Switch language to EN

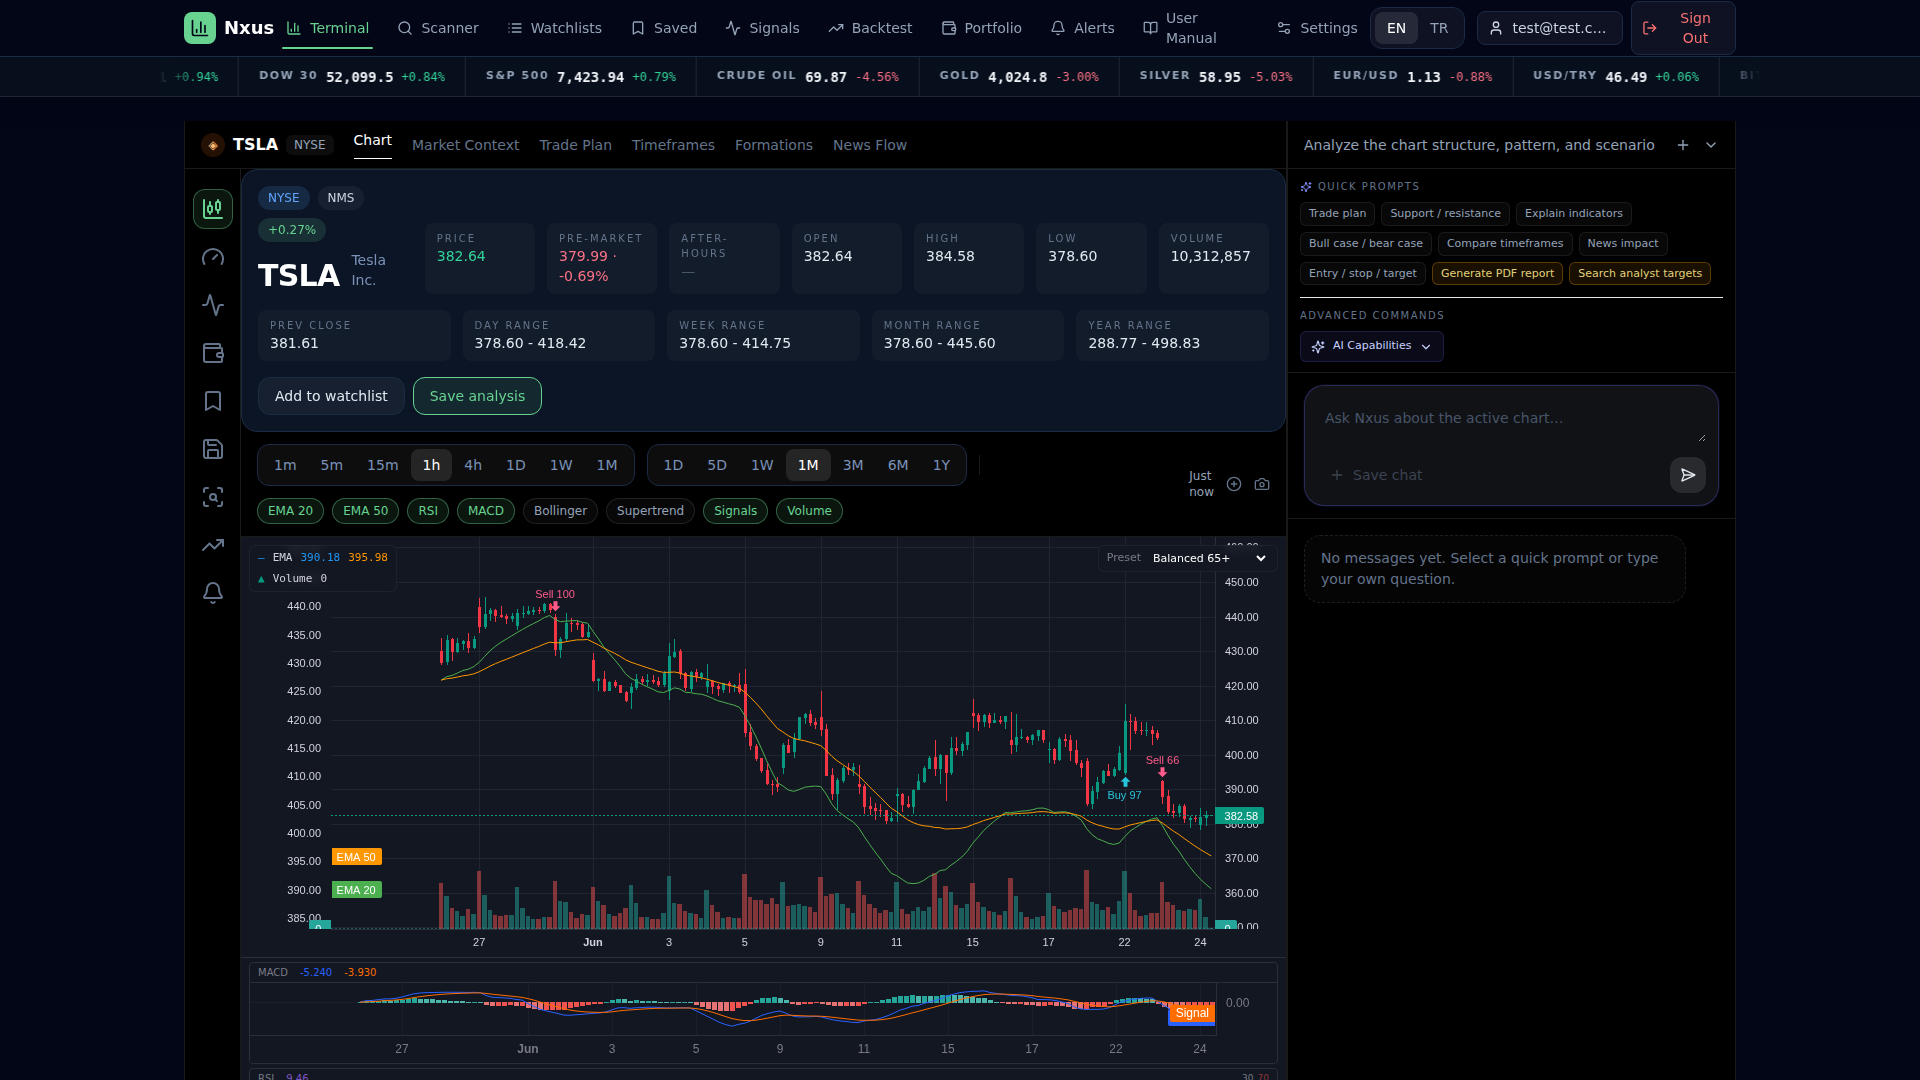point(1396,28)
